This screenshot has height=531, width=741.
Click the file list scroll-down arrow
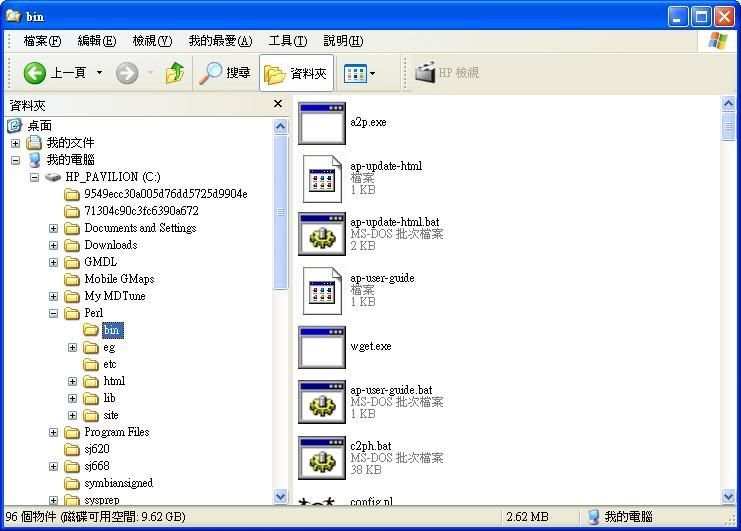coord(728,497)
